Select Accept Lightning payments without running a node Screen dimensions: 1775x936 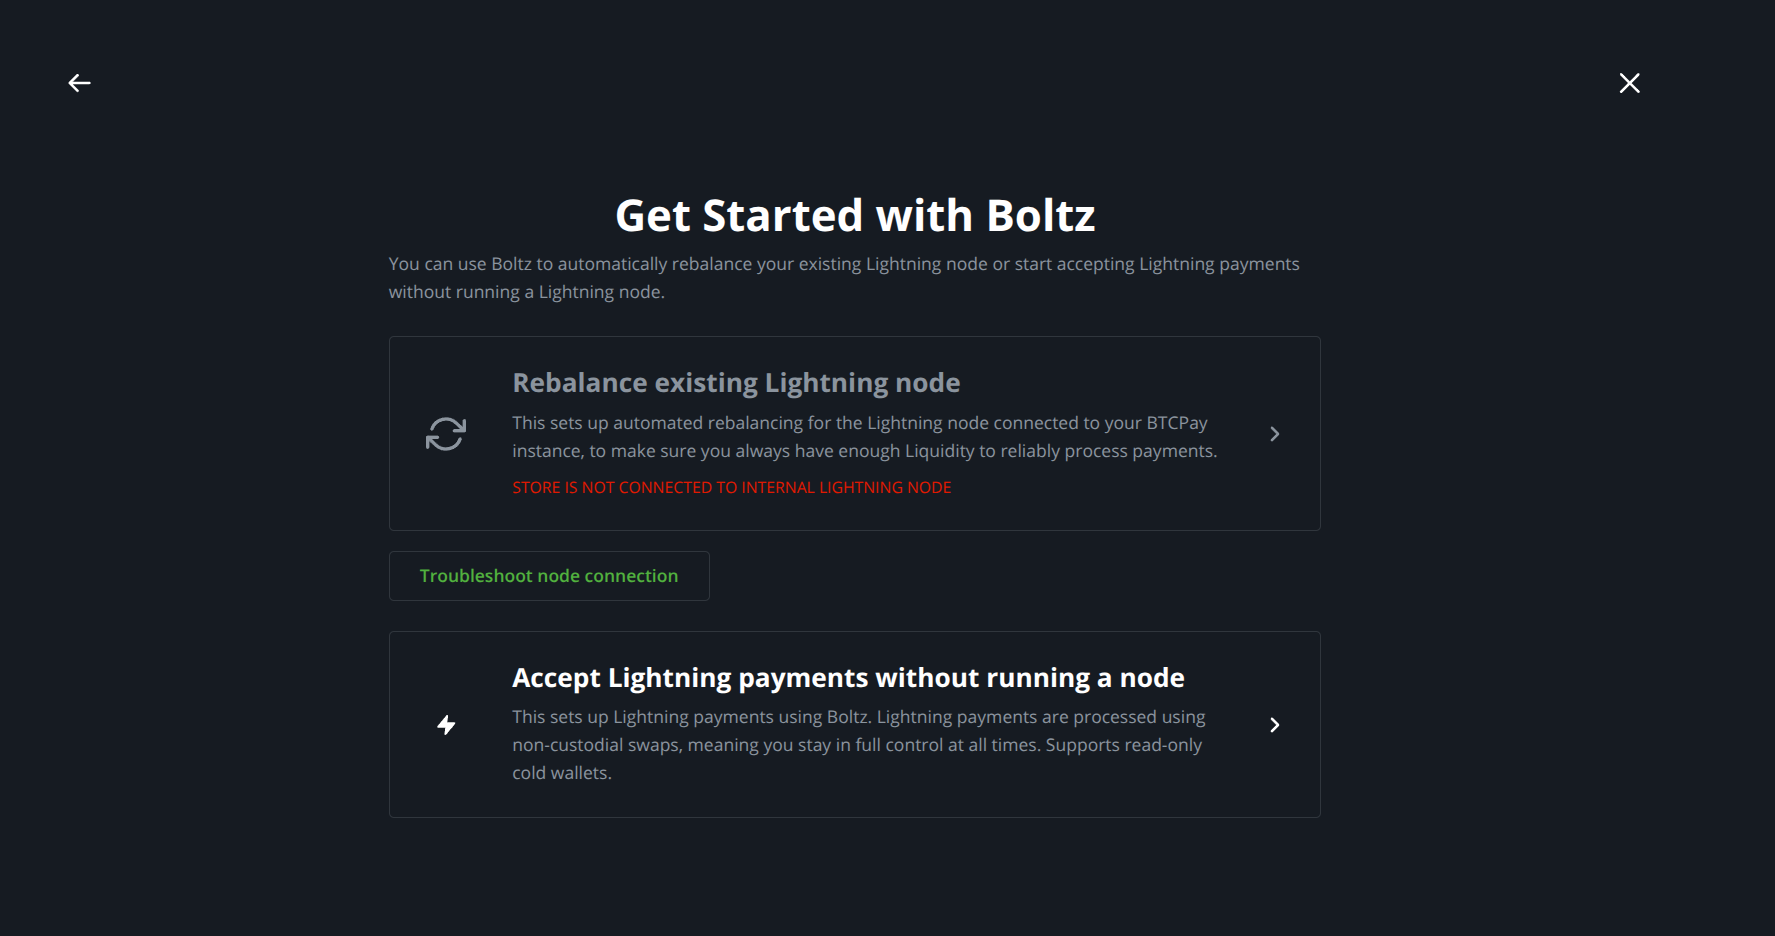click(848, 678)
